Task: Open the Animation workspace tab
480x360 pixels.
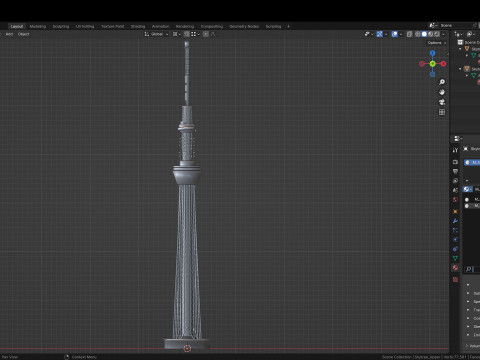Action: coord(160,26)
